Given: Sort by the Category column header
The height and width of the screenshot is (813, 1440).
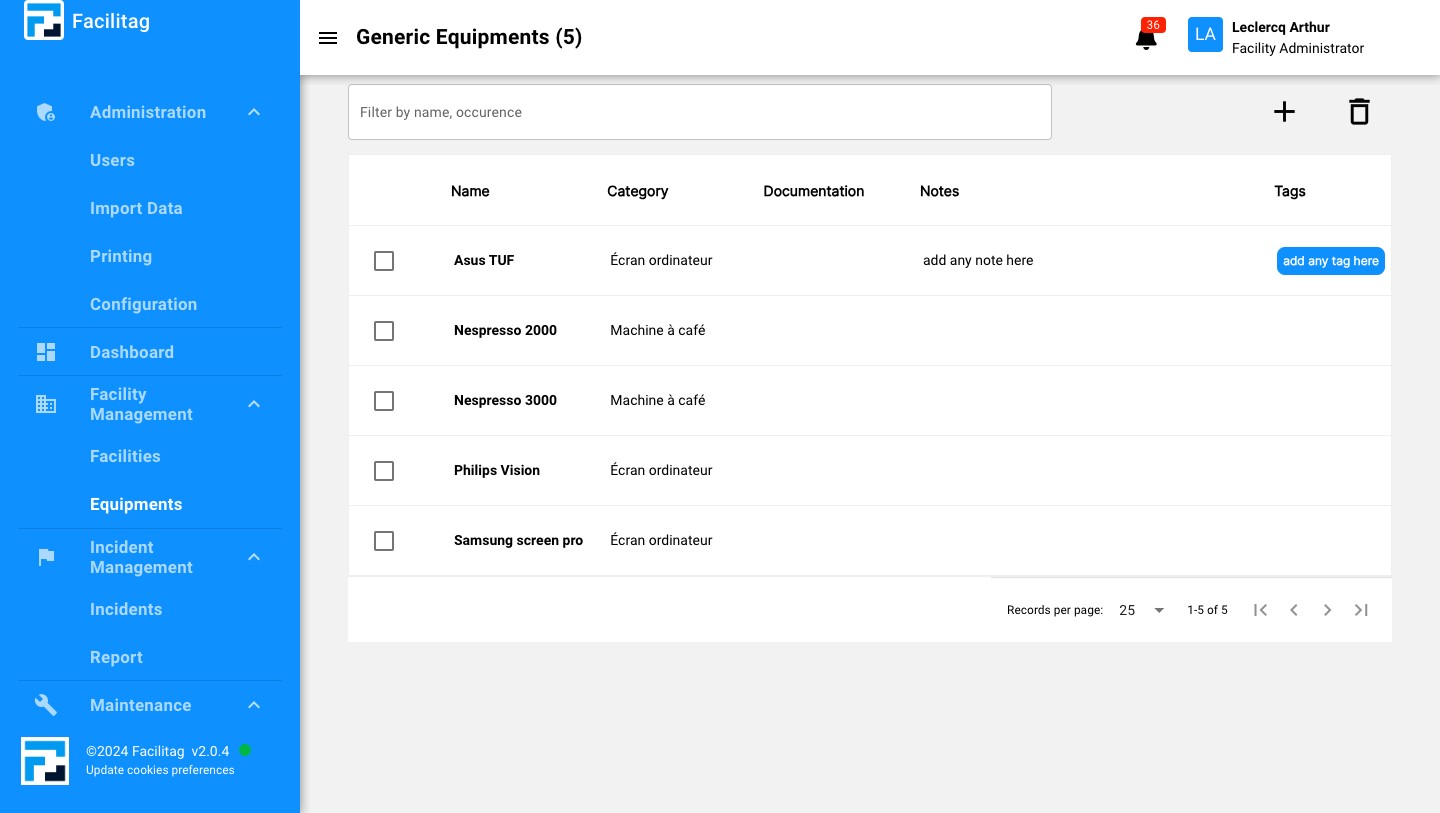Looking at the screenshot, I should pos(637,191).
